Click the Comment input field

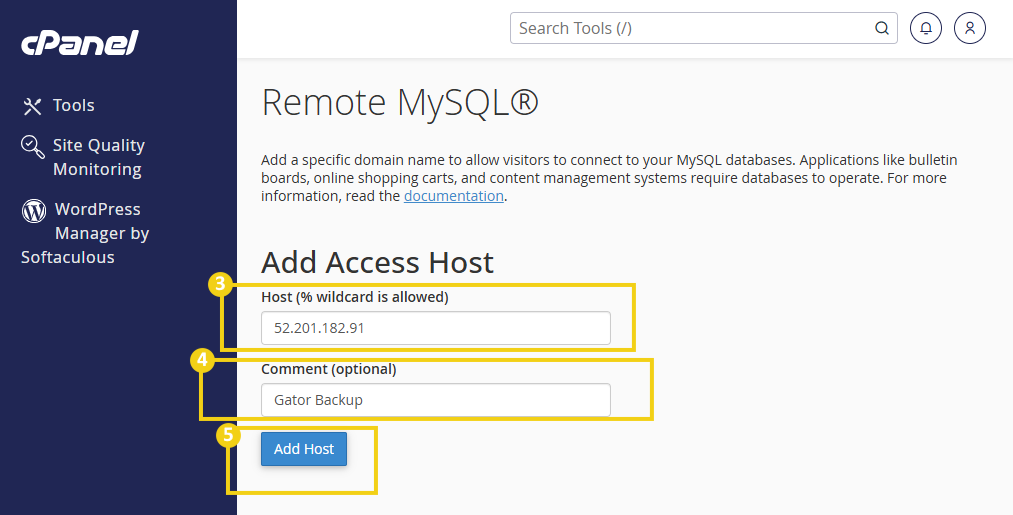435,400
